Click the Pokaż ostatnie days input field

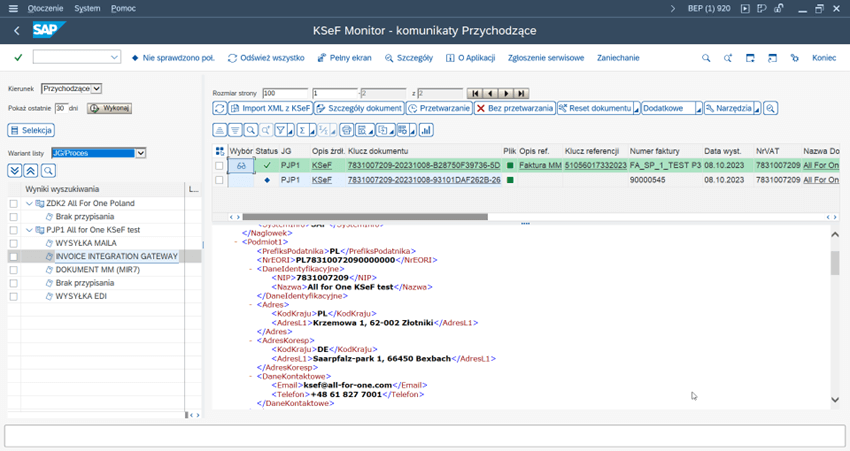[61, 108]
